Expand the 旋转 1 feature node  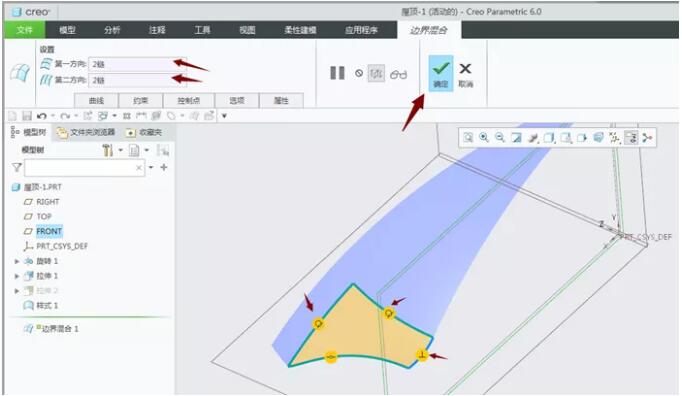17,262
